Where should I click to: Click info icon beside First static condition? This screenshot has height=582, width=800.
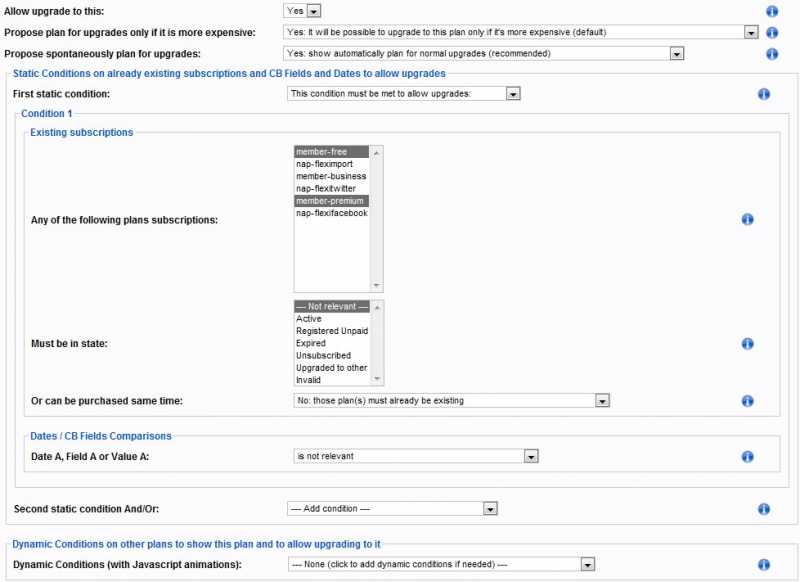pos(764,94)
